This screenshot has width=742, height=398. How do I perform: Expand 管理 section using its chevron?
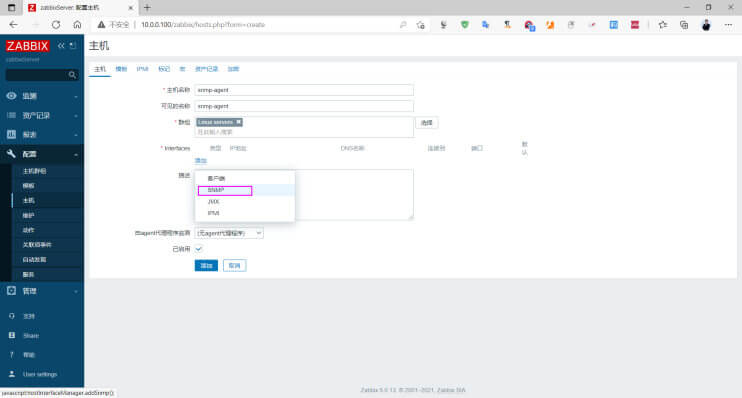(x=76, y=292)
